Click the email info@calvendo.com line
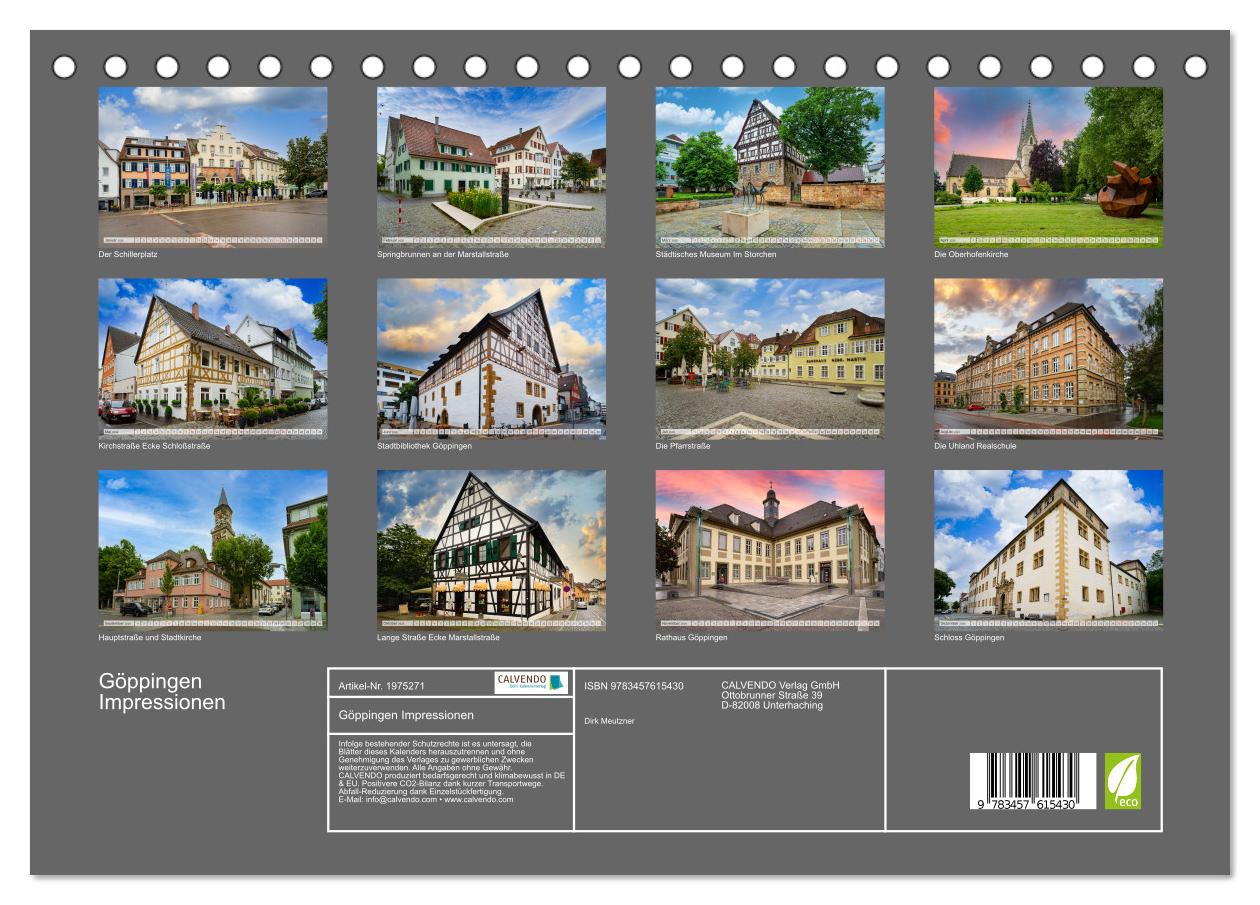The width and height of the screenshot is (1260, 905). click(426, 800)
